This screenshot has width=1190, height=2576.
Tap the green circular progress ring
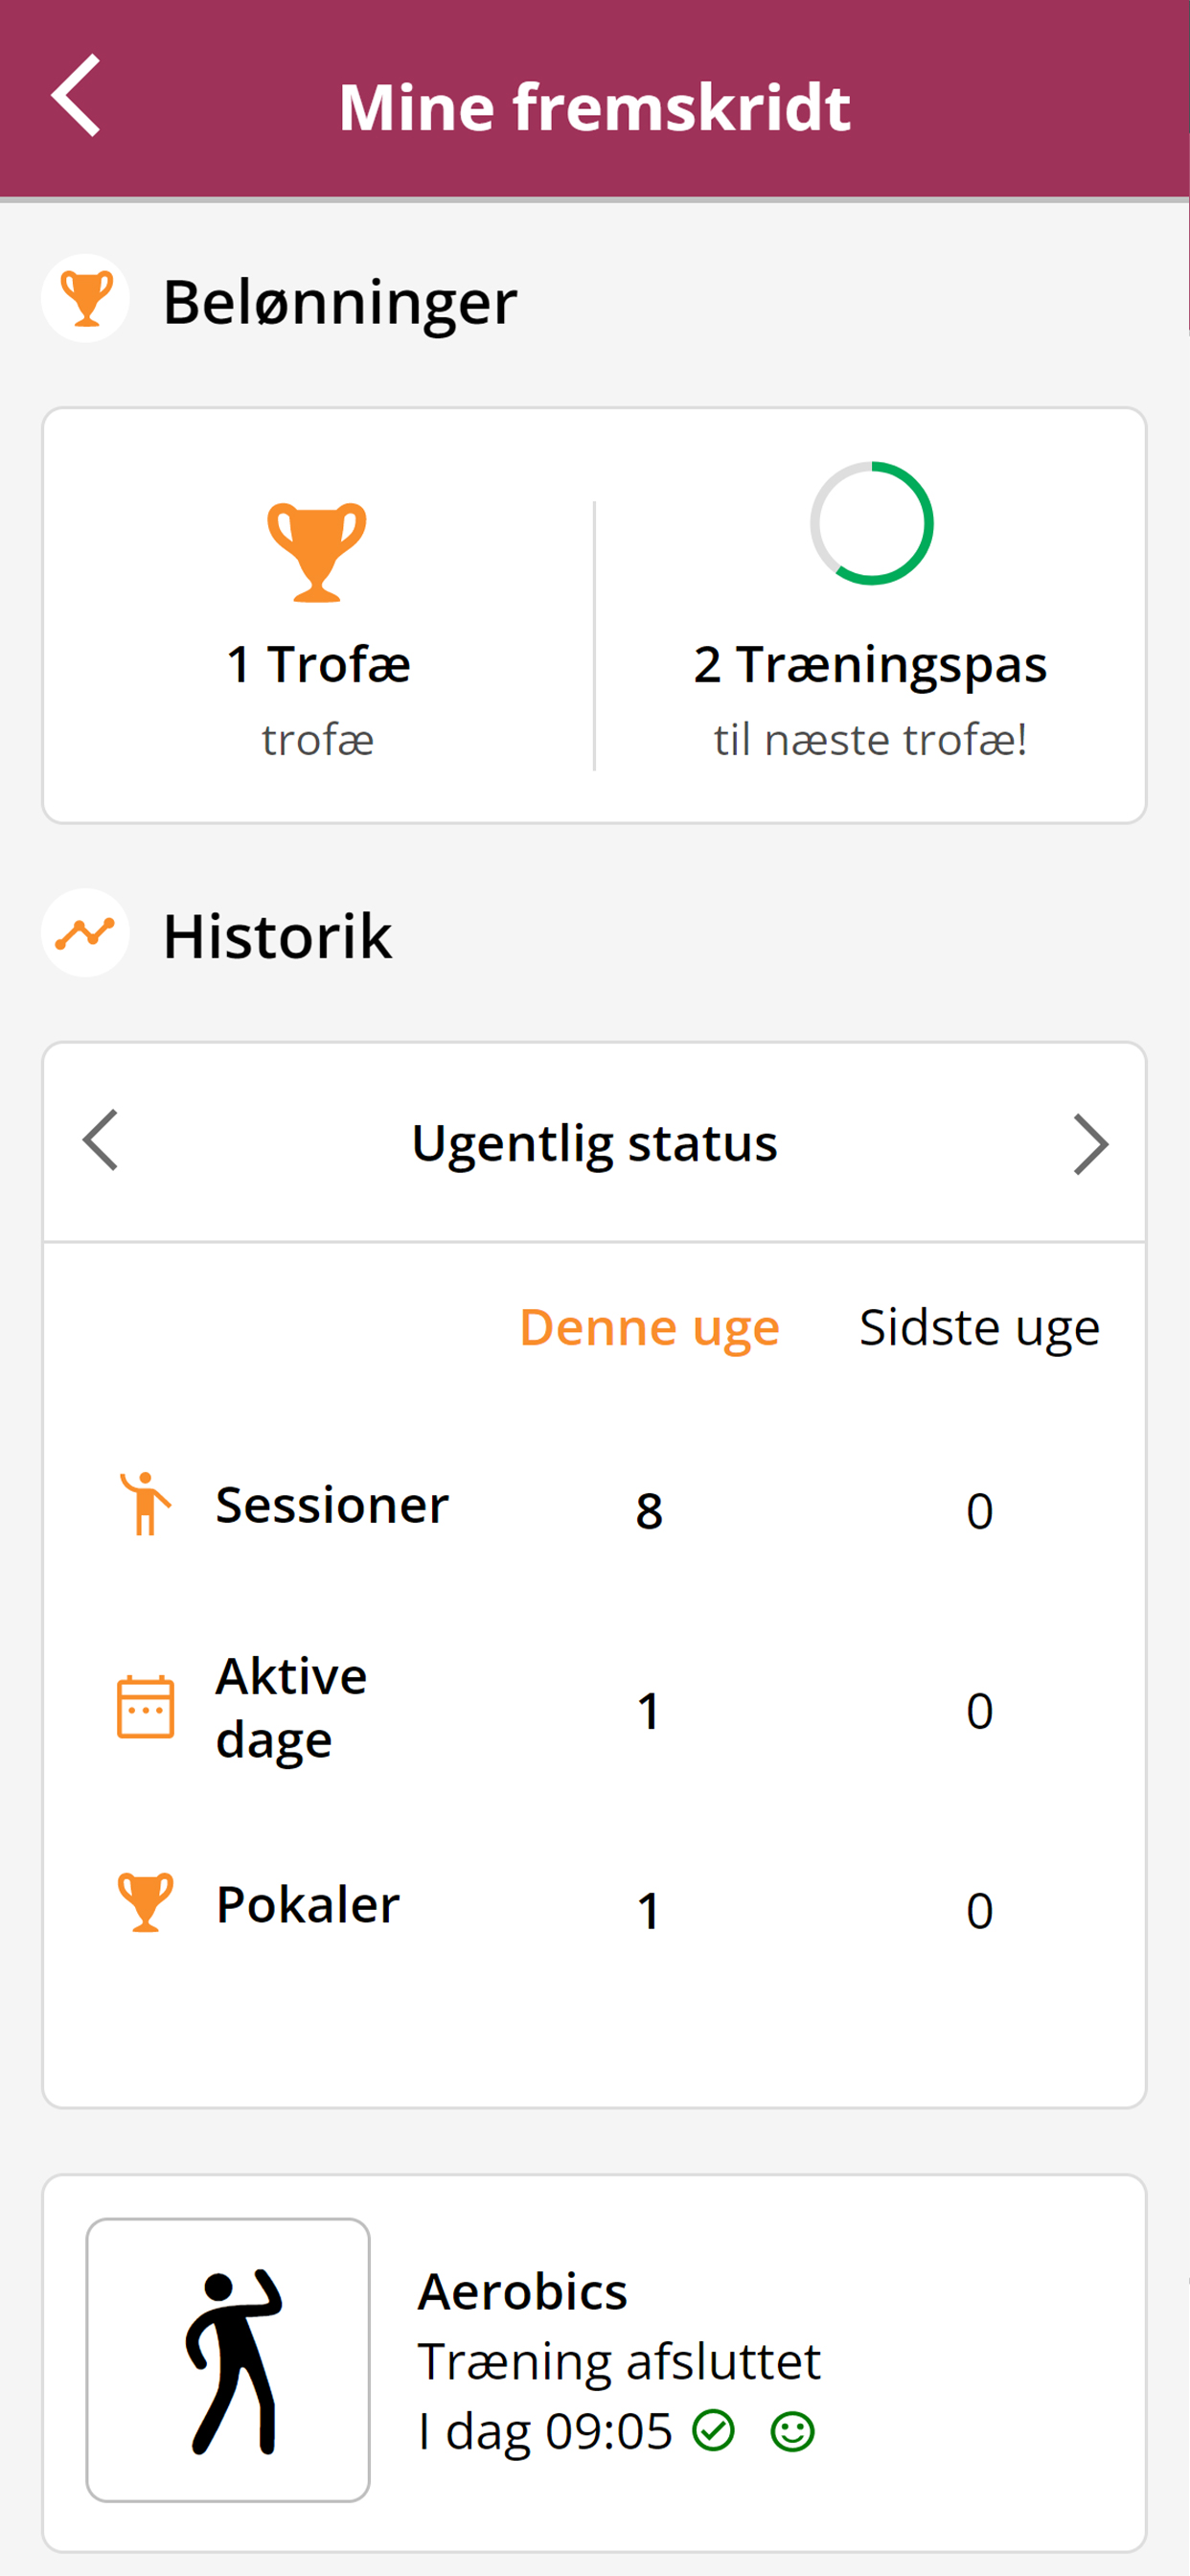click(871, 523)
